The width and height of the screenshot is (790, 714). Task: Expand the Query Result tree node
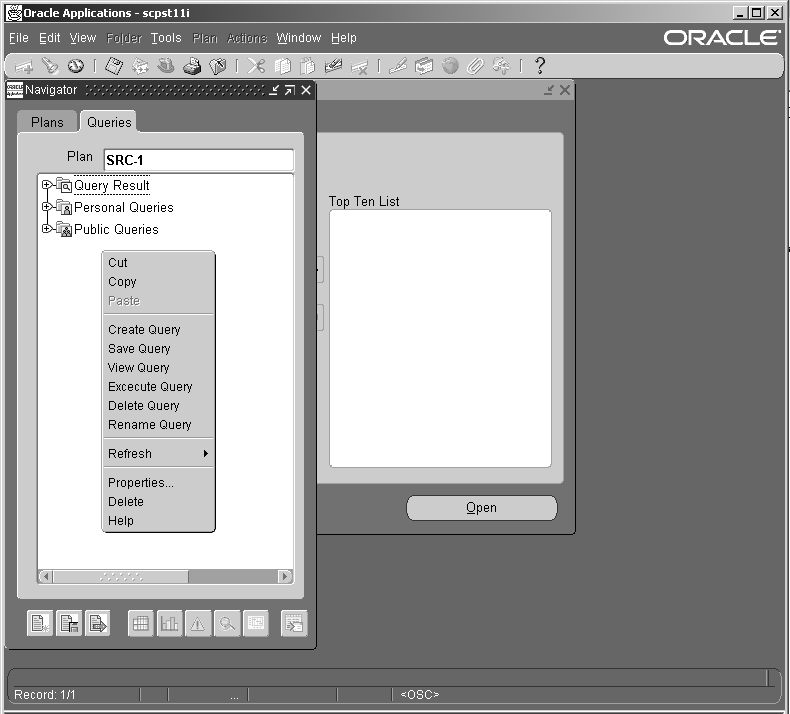(46, 185)
